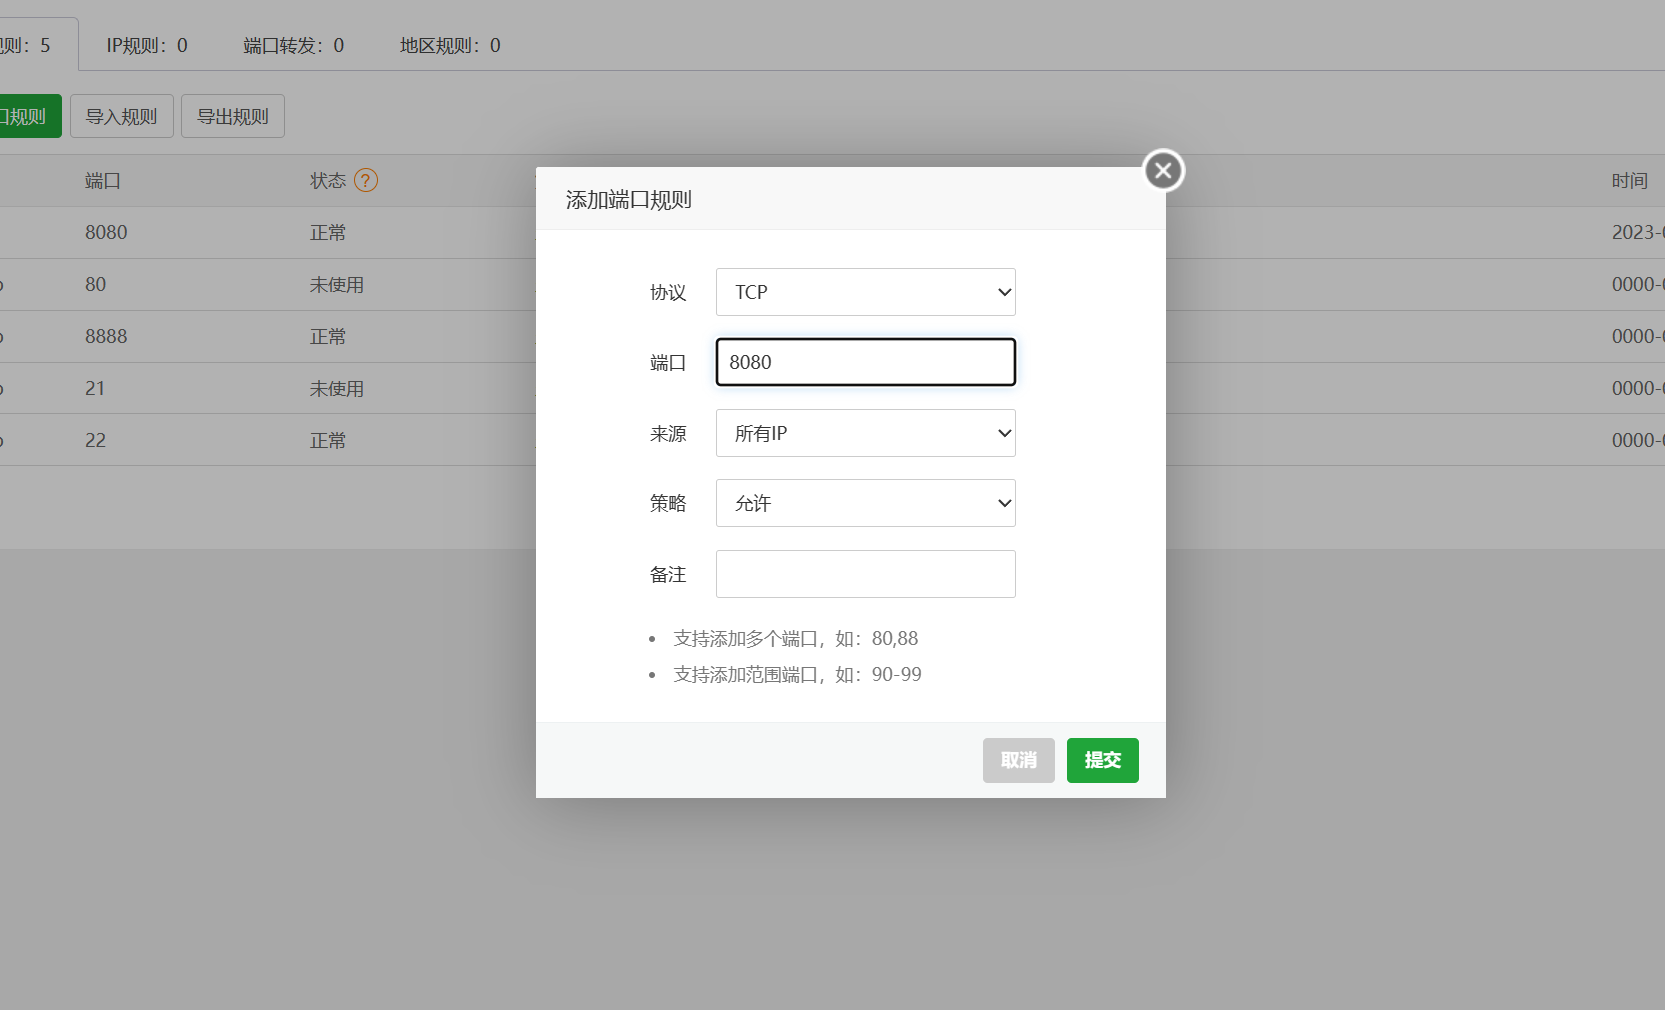The width and height of the screenshot is (1665, 1010).
Task: Click 未使用 status in port 80 row
Action: 337,285
